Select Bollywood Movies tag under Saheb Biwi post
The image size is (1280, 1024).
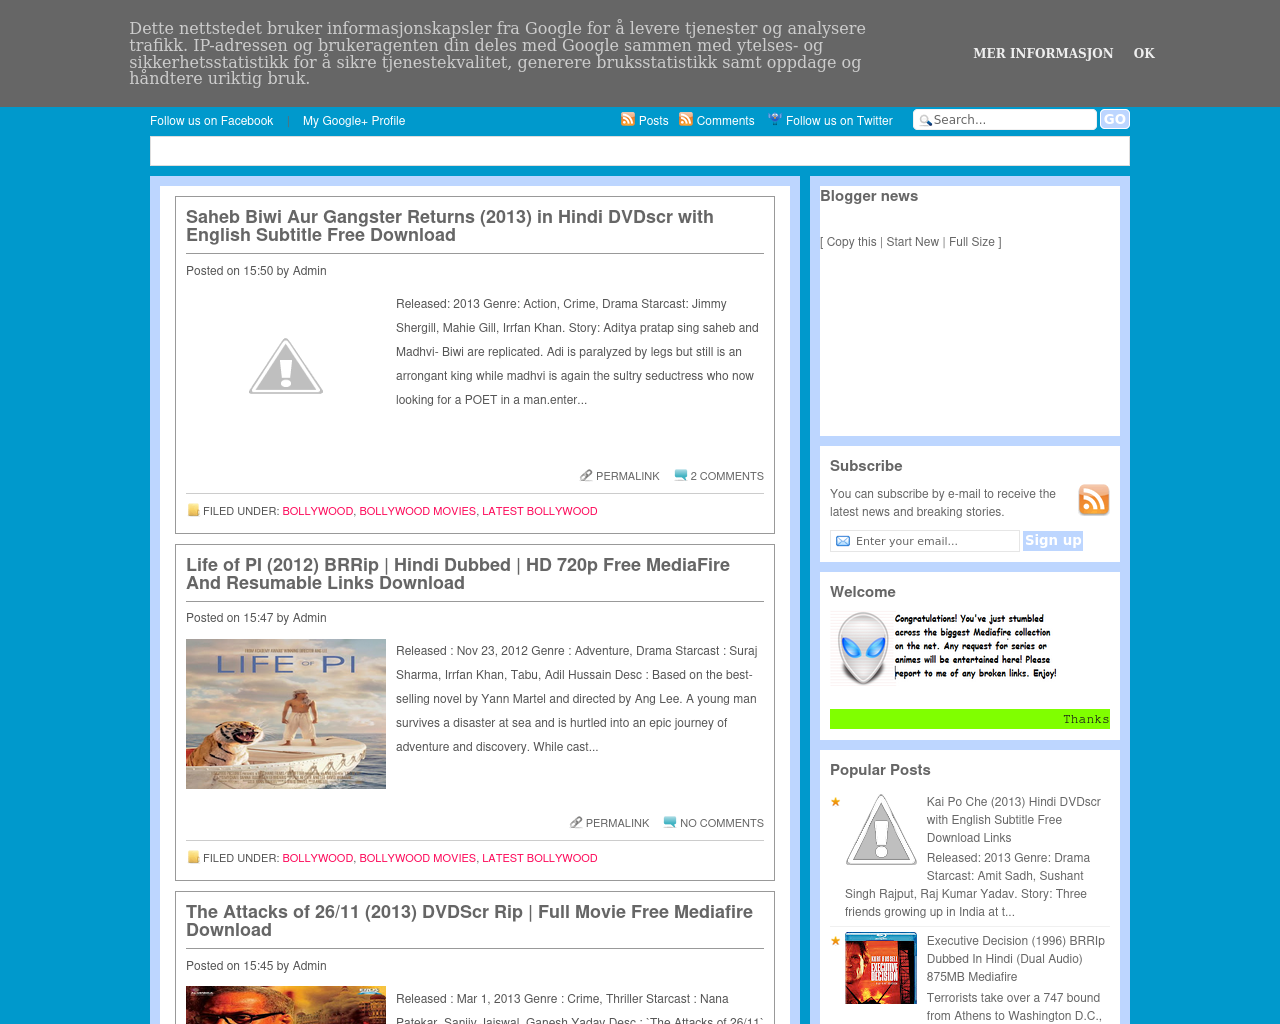coord(418,511)
